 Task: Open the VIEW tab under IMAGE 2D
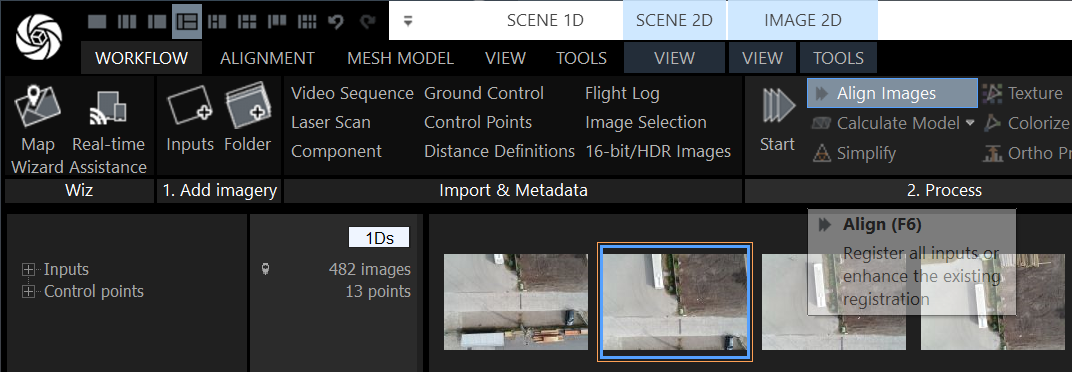762,58
